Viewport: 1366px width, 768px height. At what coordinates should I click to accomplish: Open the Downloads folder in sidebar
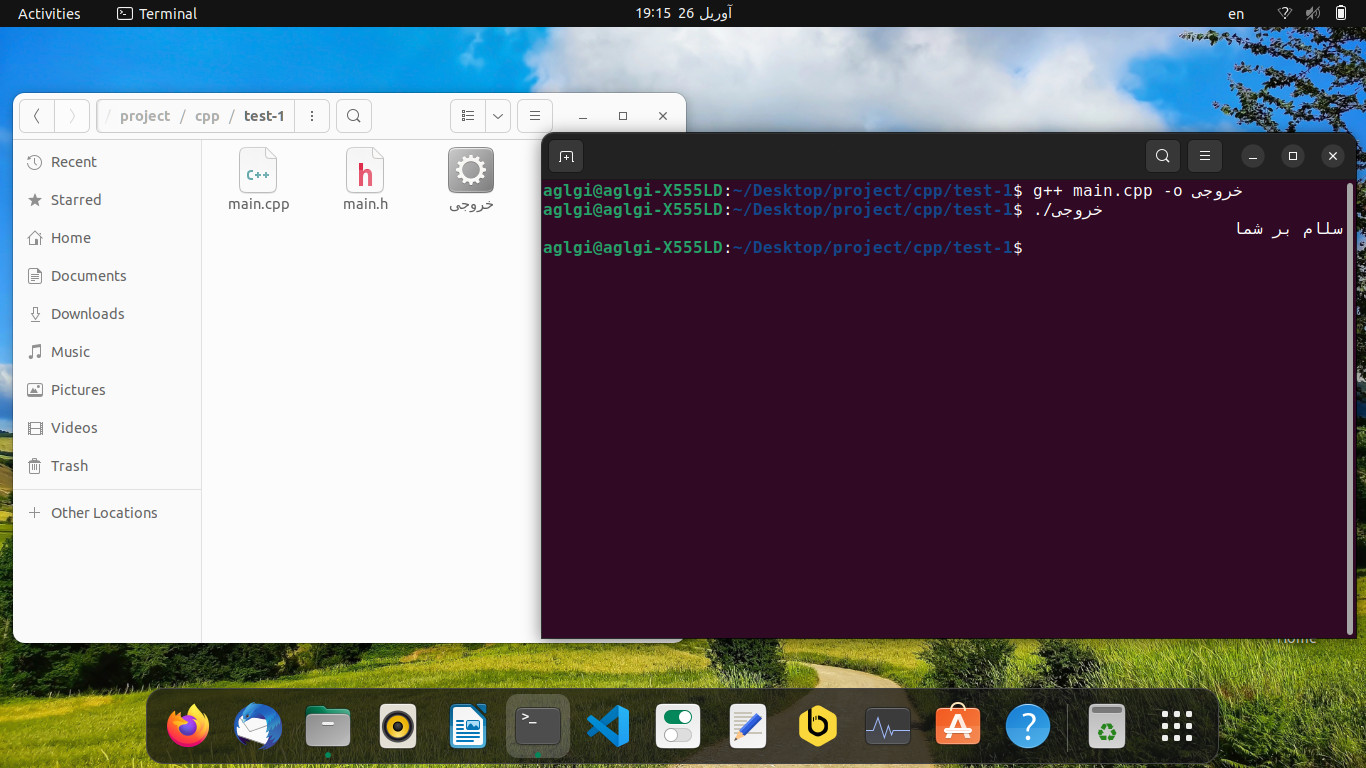tap(87, 314)
